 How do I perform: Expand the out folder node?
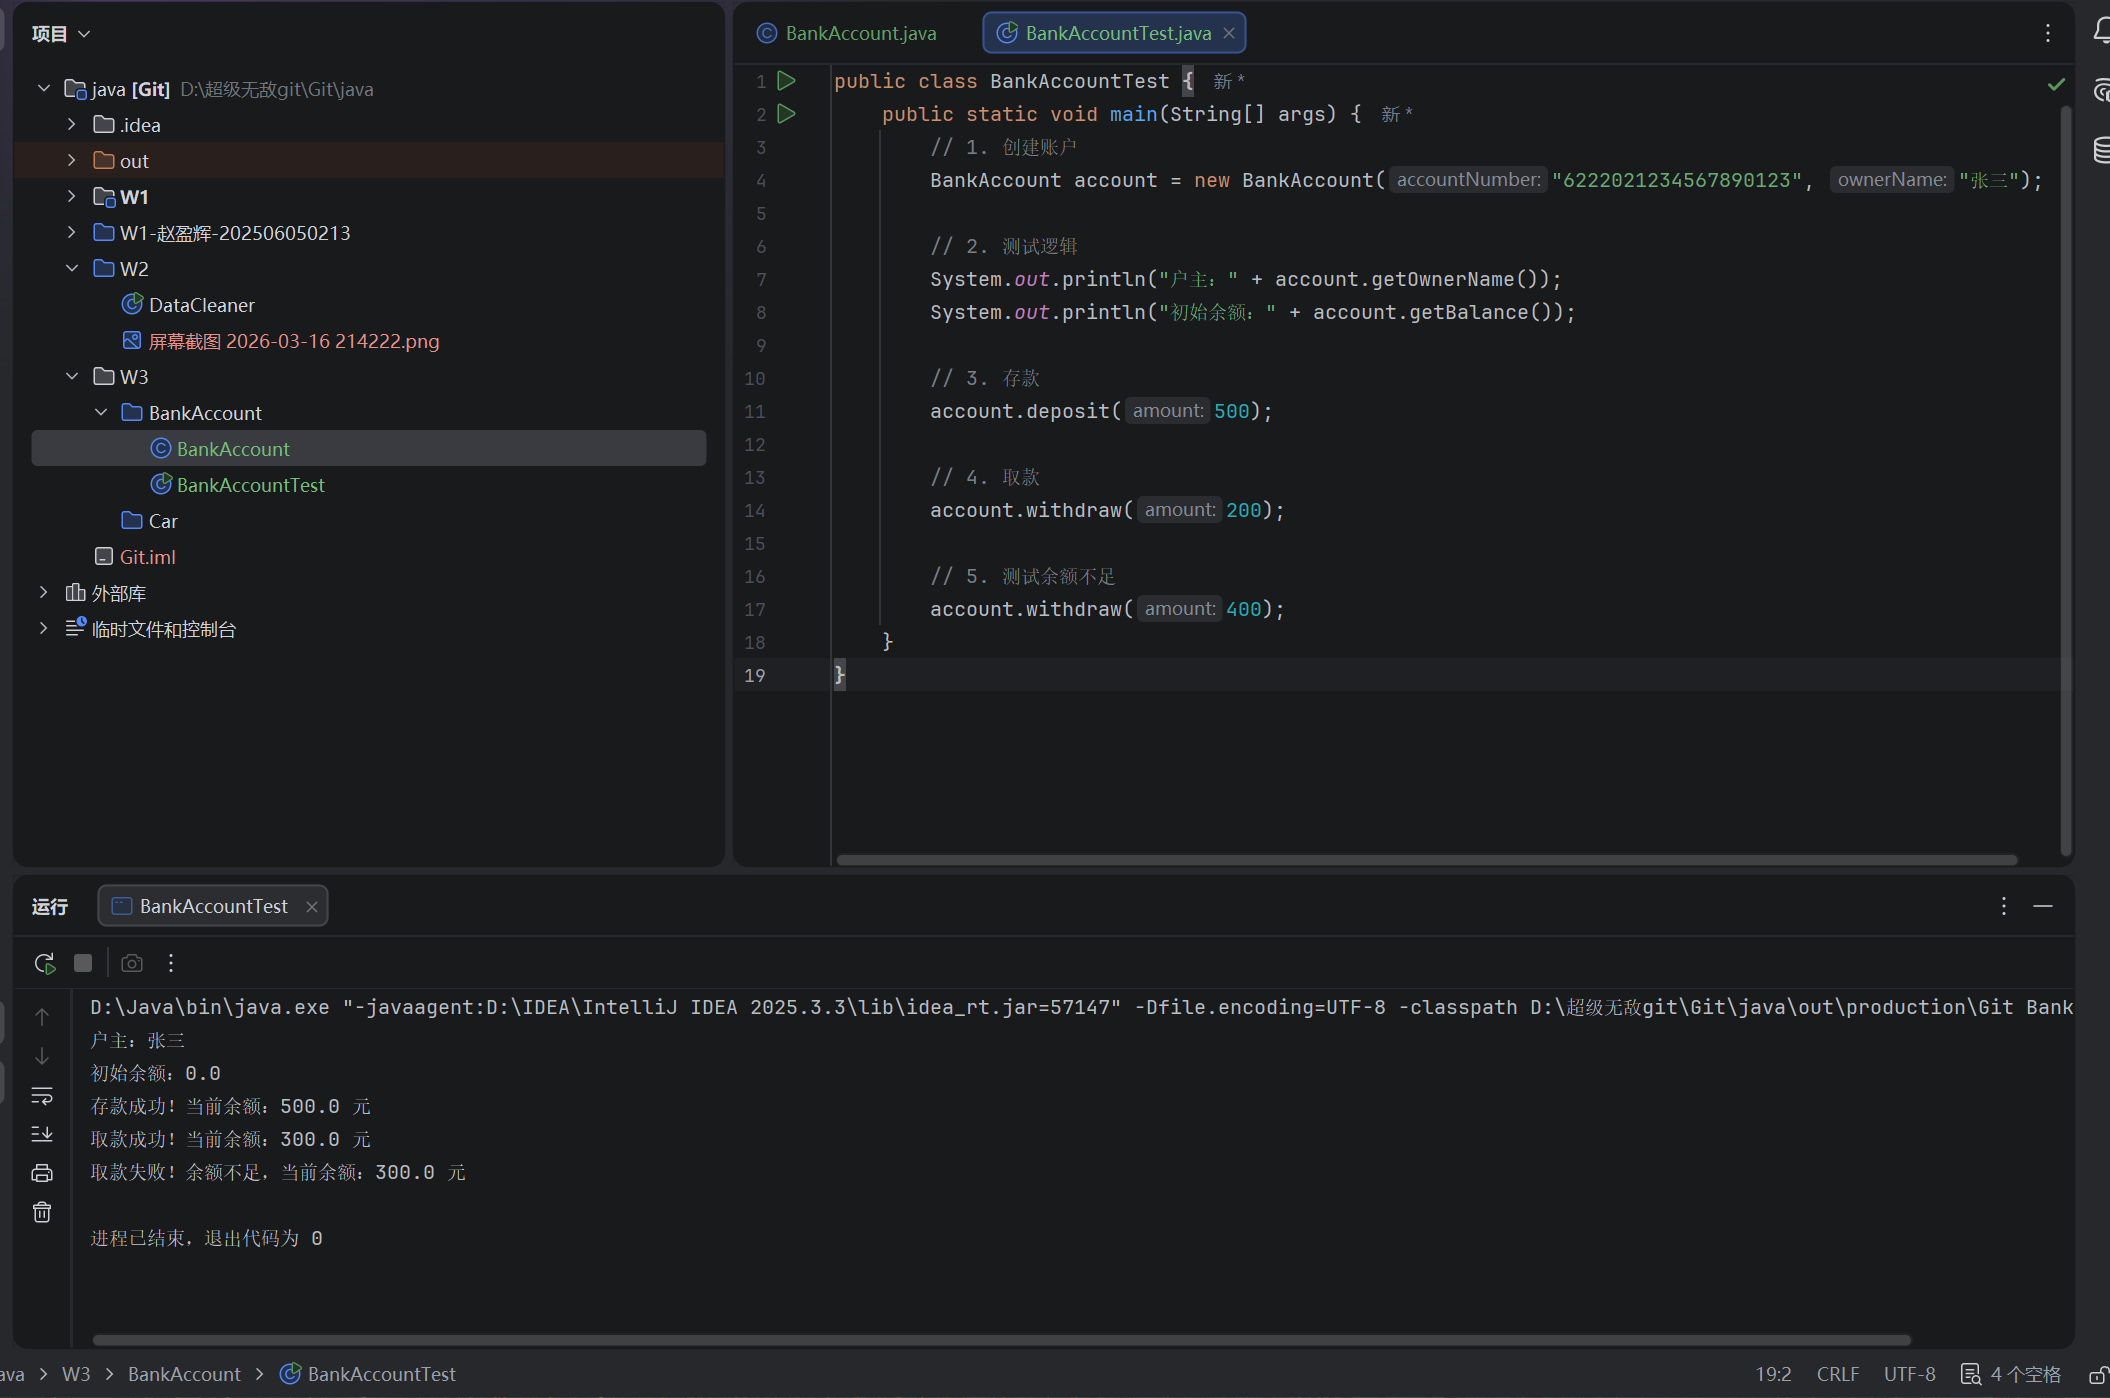(72, 161)
